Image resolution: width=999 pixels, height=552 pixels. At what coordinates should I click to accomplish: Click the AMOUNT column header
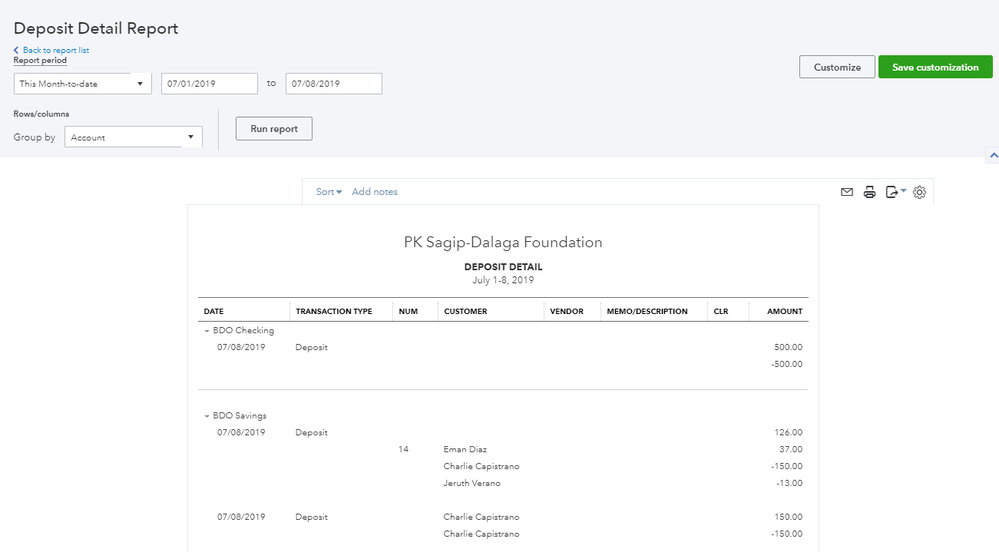click(x=784, y=311)
